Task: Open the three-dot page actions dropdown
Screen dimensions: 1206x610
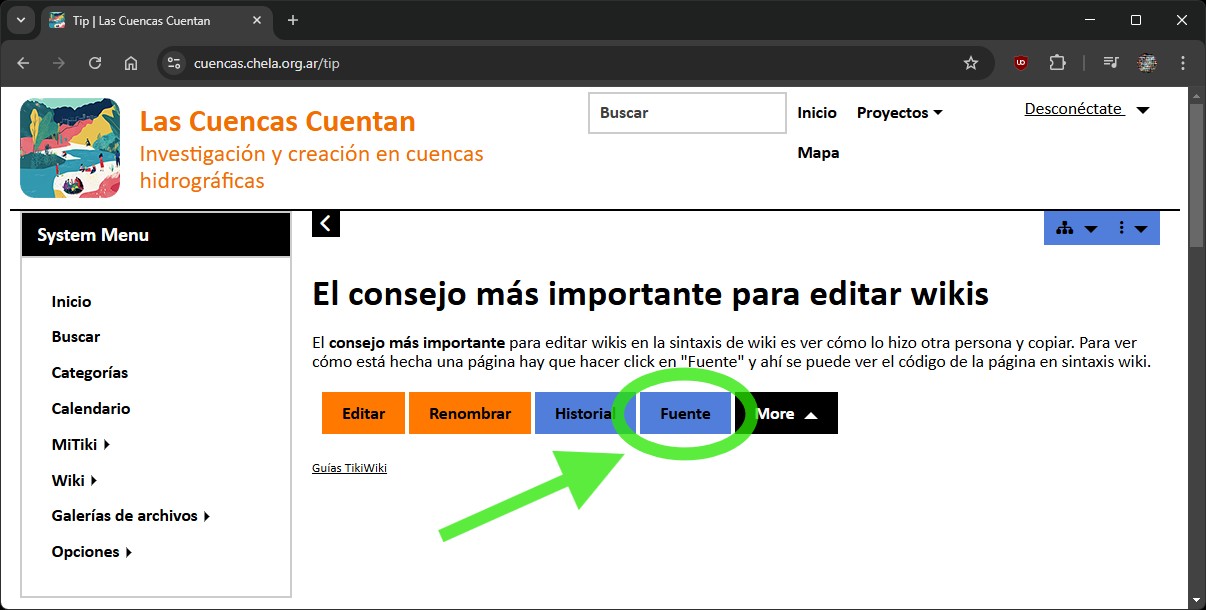Action: [x=1132, y=229]
